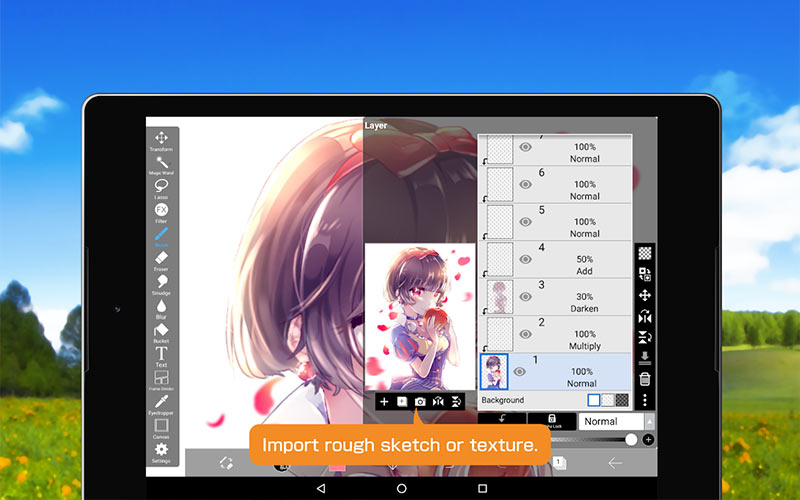Click flip vertical in the right layer toolbar
The image size is (800, 500).
pos(645,337)
